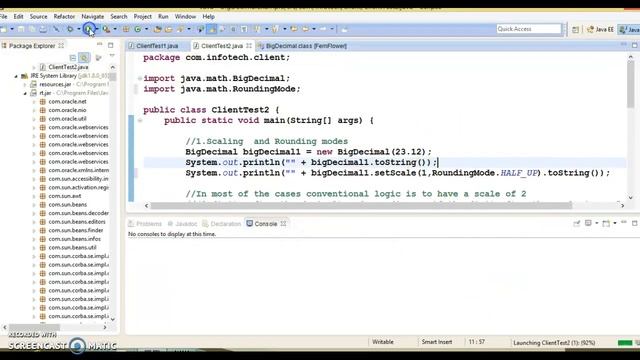This screenshot has width=640, height=360.
Task: Open the Run menu
Action: pyautogui.click(x=163, y=17)
